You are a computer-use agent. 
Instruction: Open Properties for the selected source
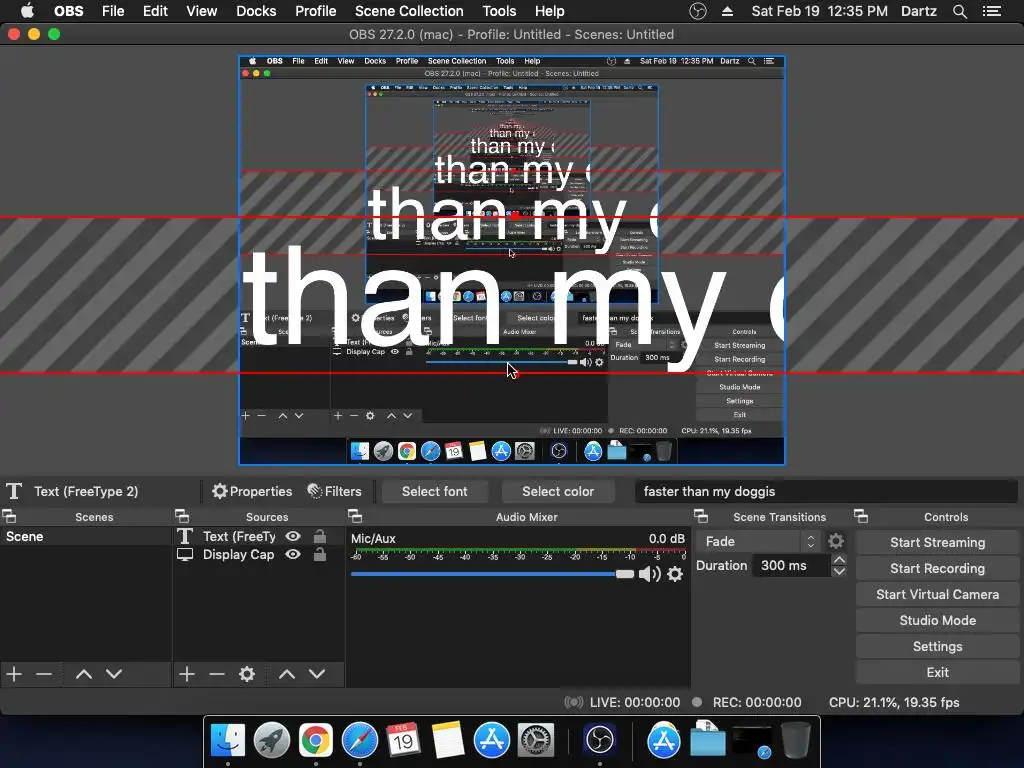(252, 491)
